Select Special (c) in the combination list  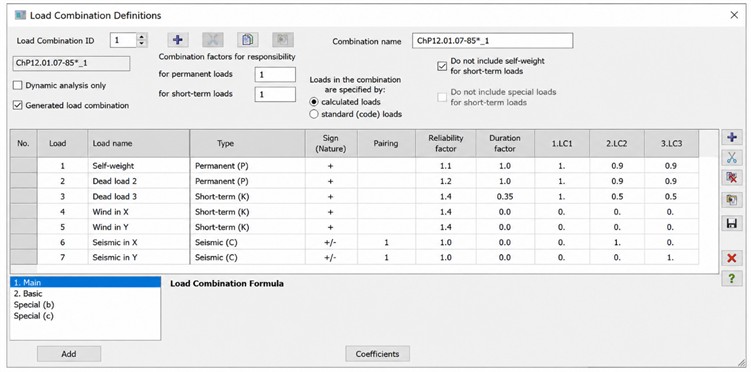[85, 316]
